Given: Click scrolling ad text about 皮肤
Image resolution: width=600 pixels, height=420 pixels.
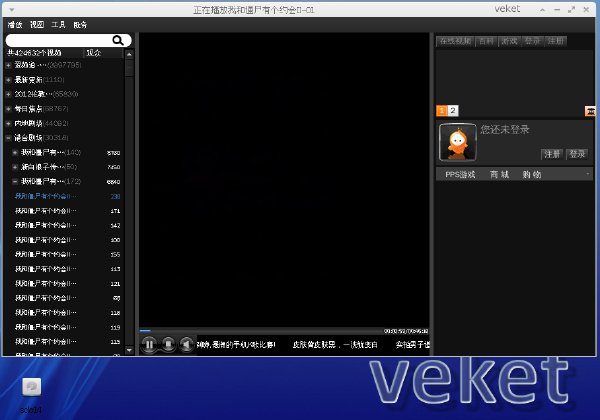Looking at the screenshot, I should 335,345.
